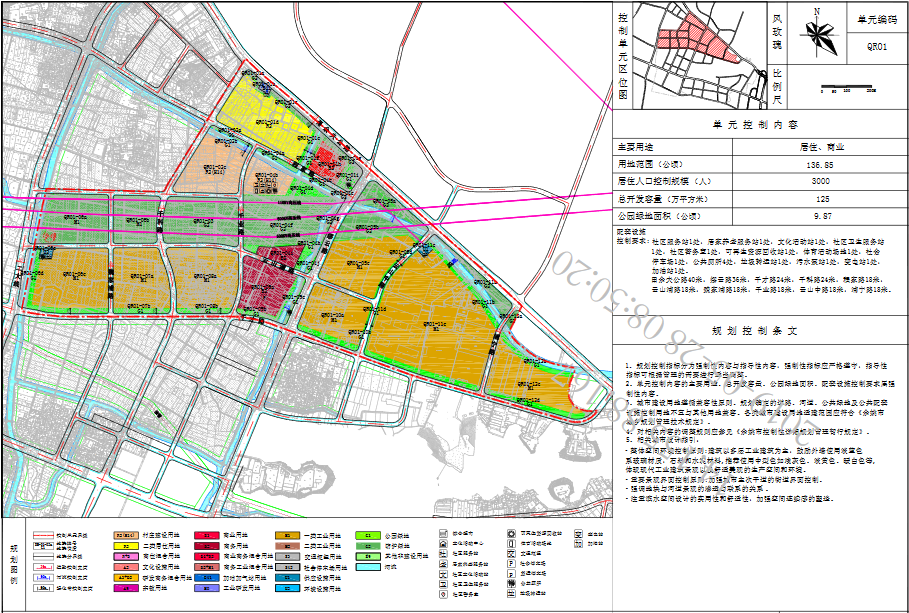Click the bright red commercial block on the map

(324, 162)
